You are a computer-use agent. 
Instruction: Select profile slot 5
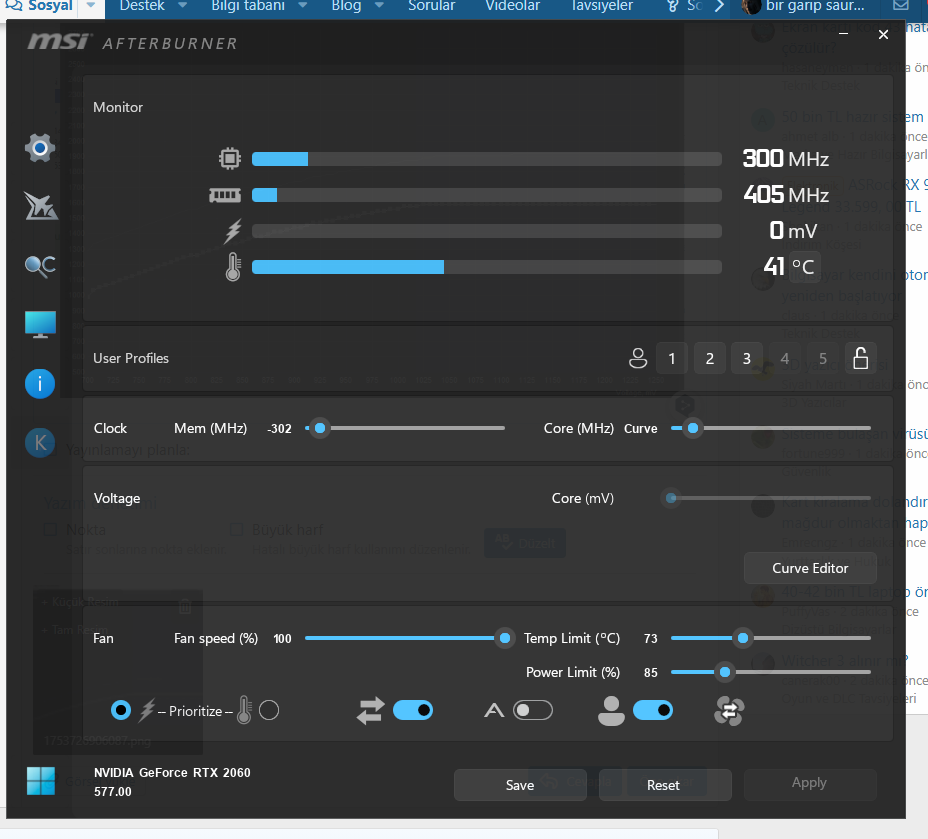(x=823, y=358)
